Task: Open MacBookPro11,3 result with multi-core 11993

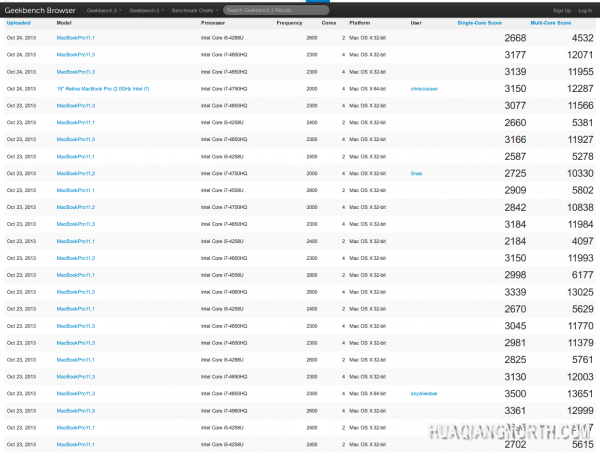Action: point(75,258)
